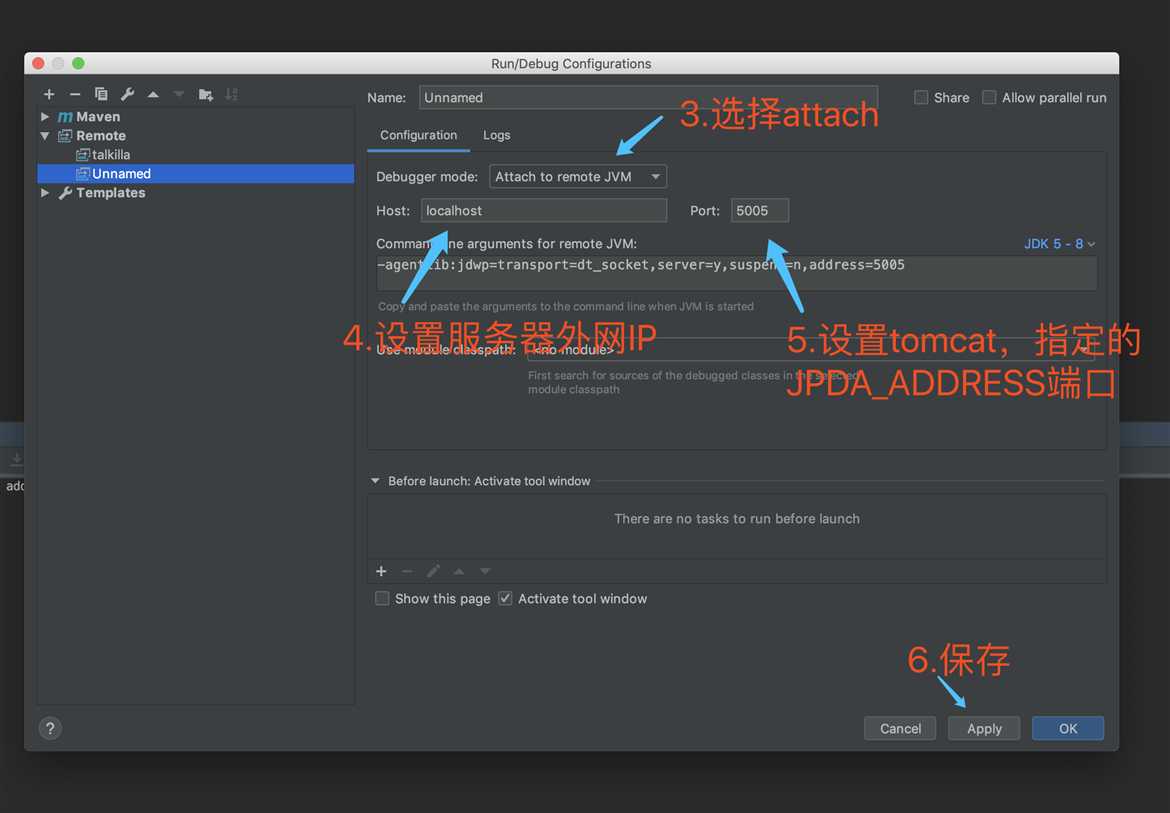The height and width of the screenshot is (813, 1170).
Task: Sort configurations alphabetically
Action: 231,94
